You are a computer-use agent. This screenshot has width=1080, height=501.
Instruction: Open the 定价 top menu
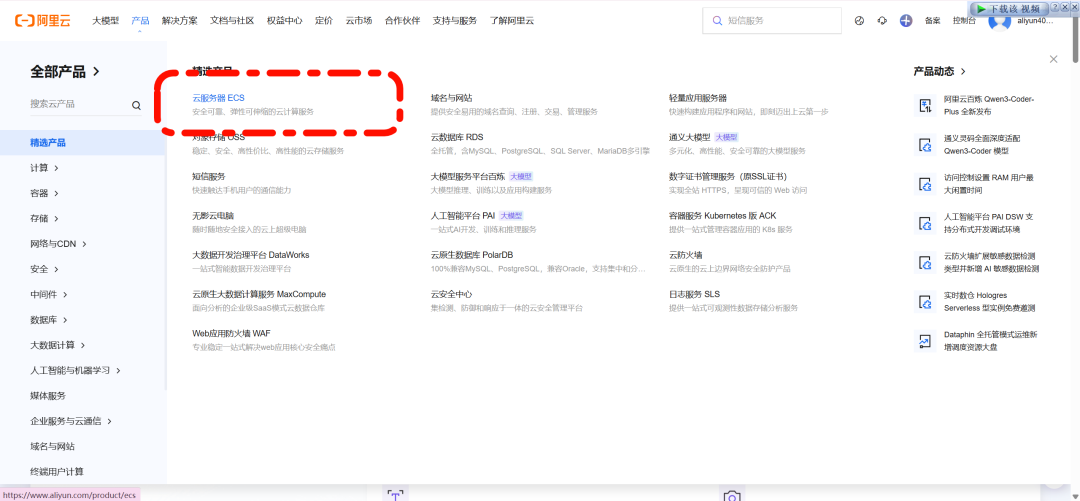(324, 21)
